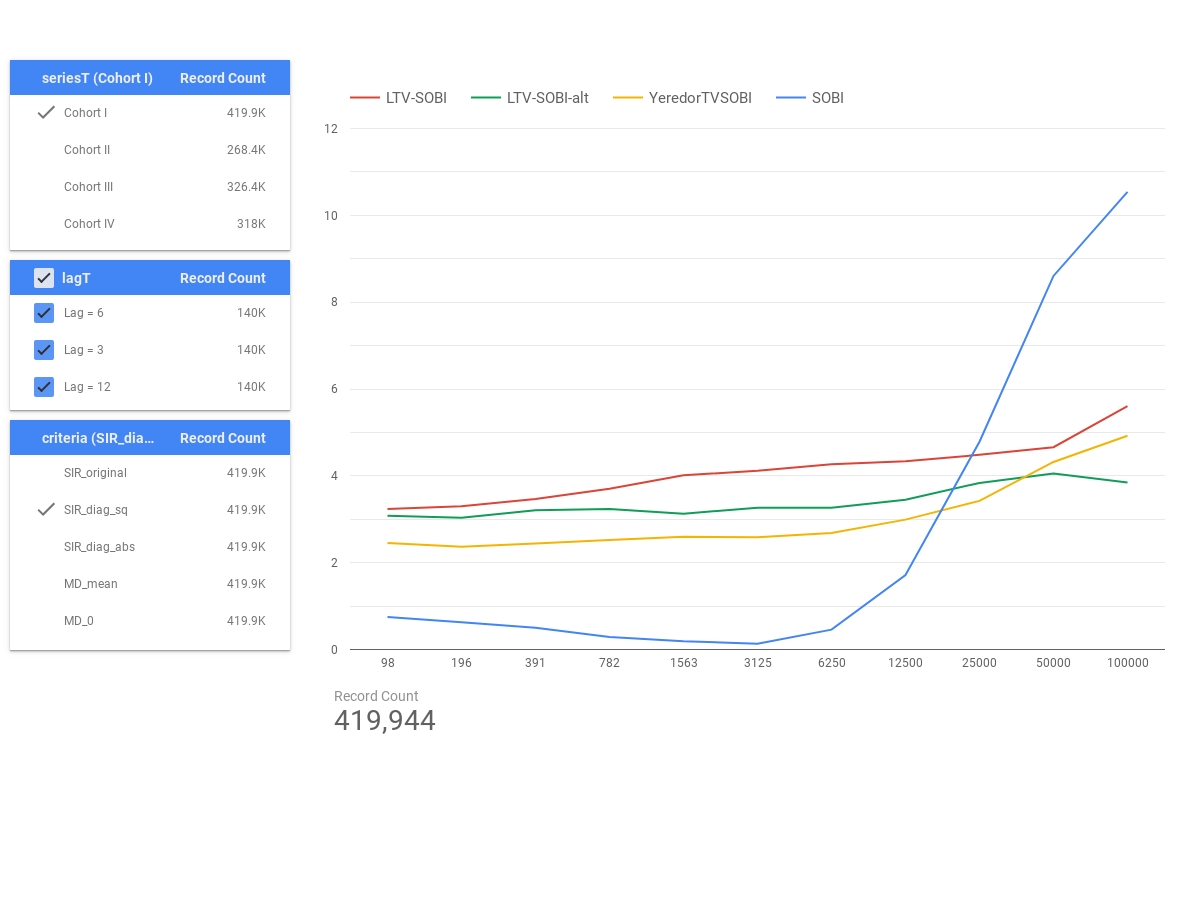
Task: Click the green LTV-SOBI-alt legend marker
Action: 487,97
